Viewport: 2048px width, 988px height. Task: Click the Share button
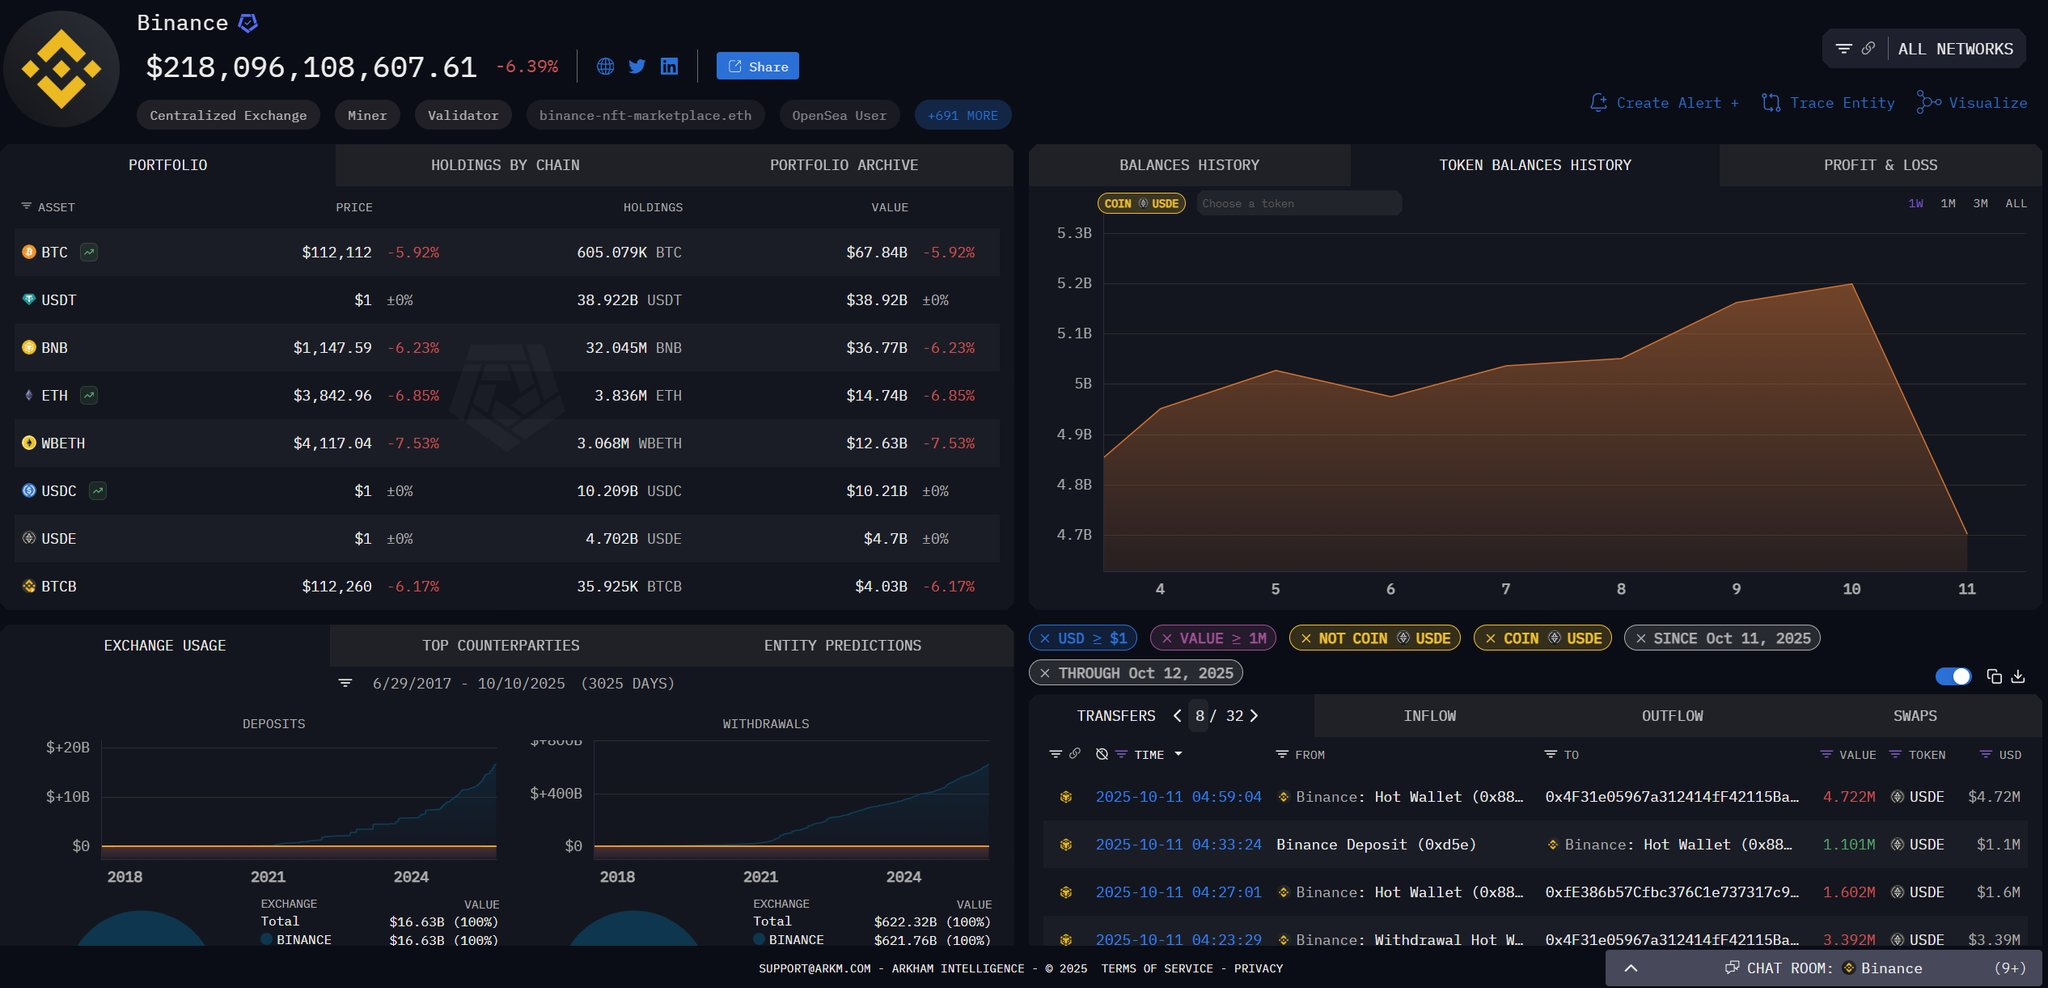(x=758, y=67)
